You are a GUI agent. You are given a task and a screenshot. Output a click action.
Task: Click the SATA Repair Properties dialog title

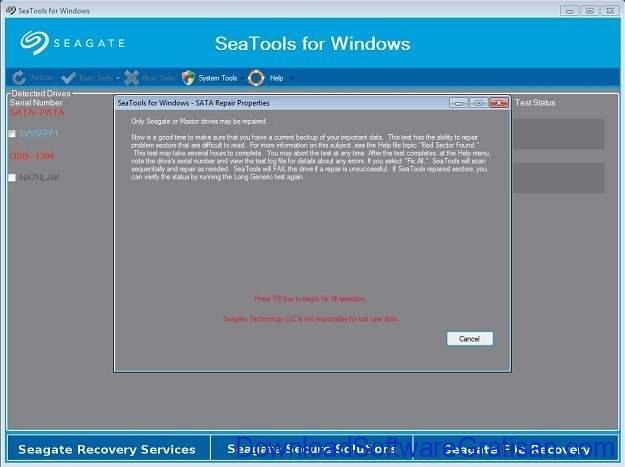click(193, 103)
